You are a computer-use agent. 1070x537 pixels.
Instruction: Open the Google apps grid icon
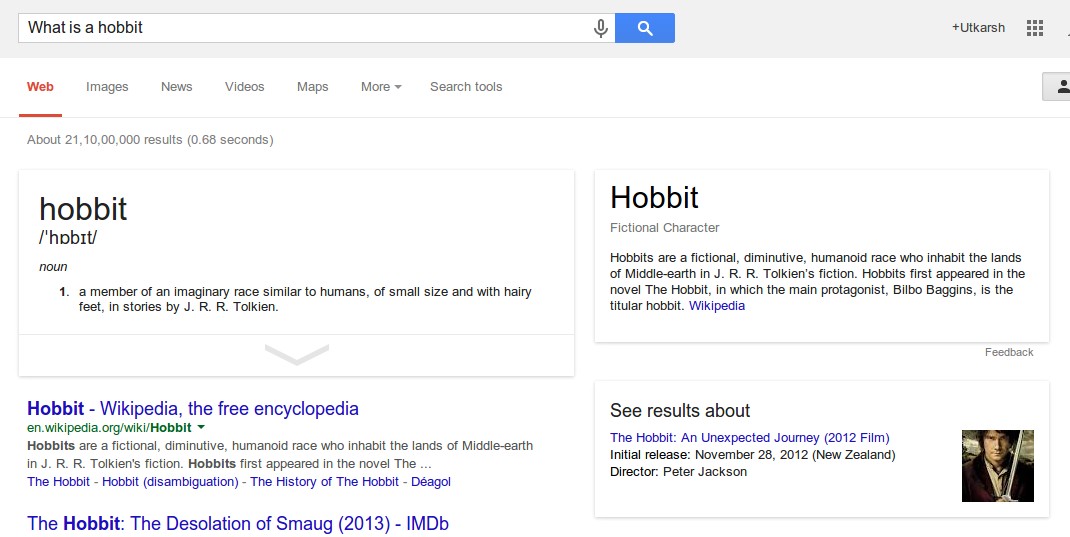pyautogui.click(x=1035, y=28)
